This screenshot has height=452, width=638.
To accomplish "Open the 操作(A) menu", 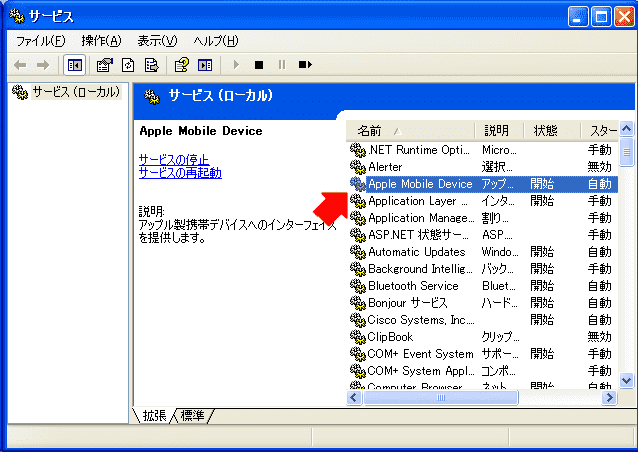I will pos(101,41).
